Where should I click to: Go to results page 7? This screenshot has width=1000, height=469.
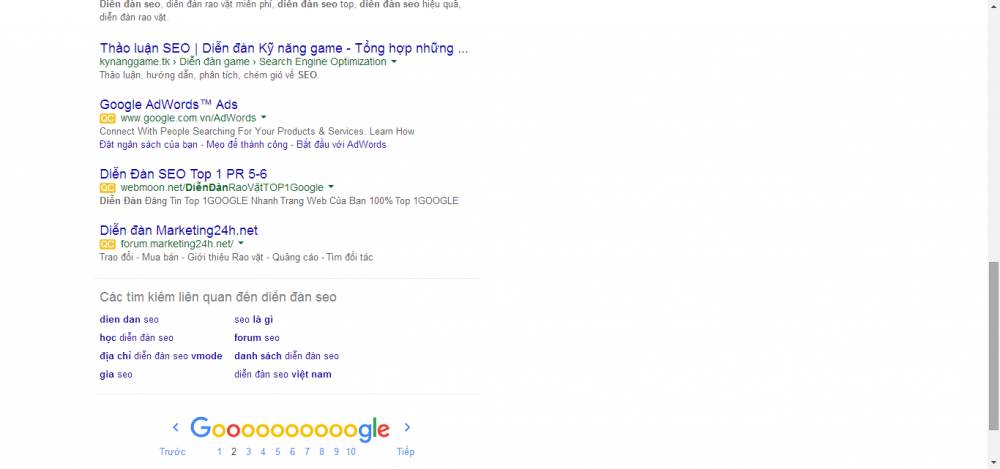[307, 452]
